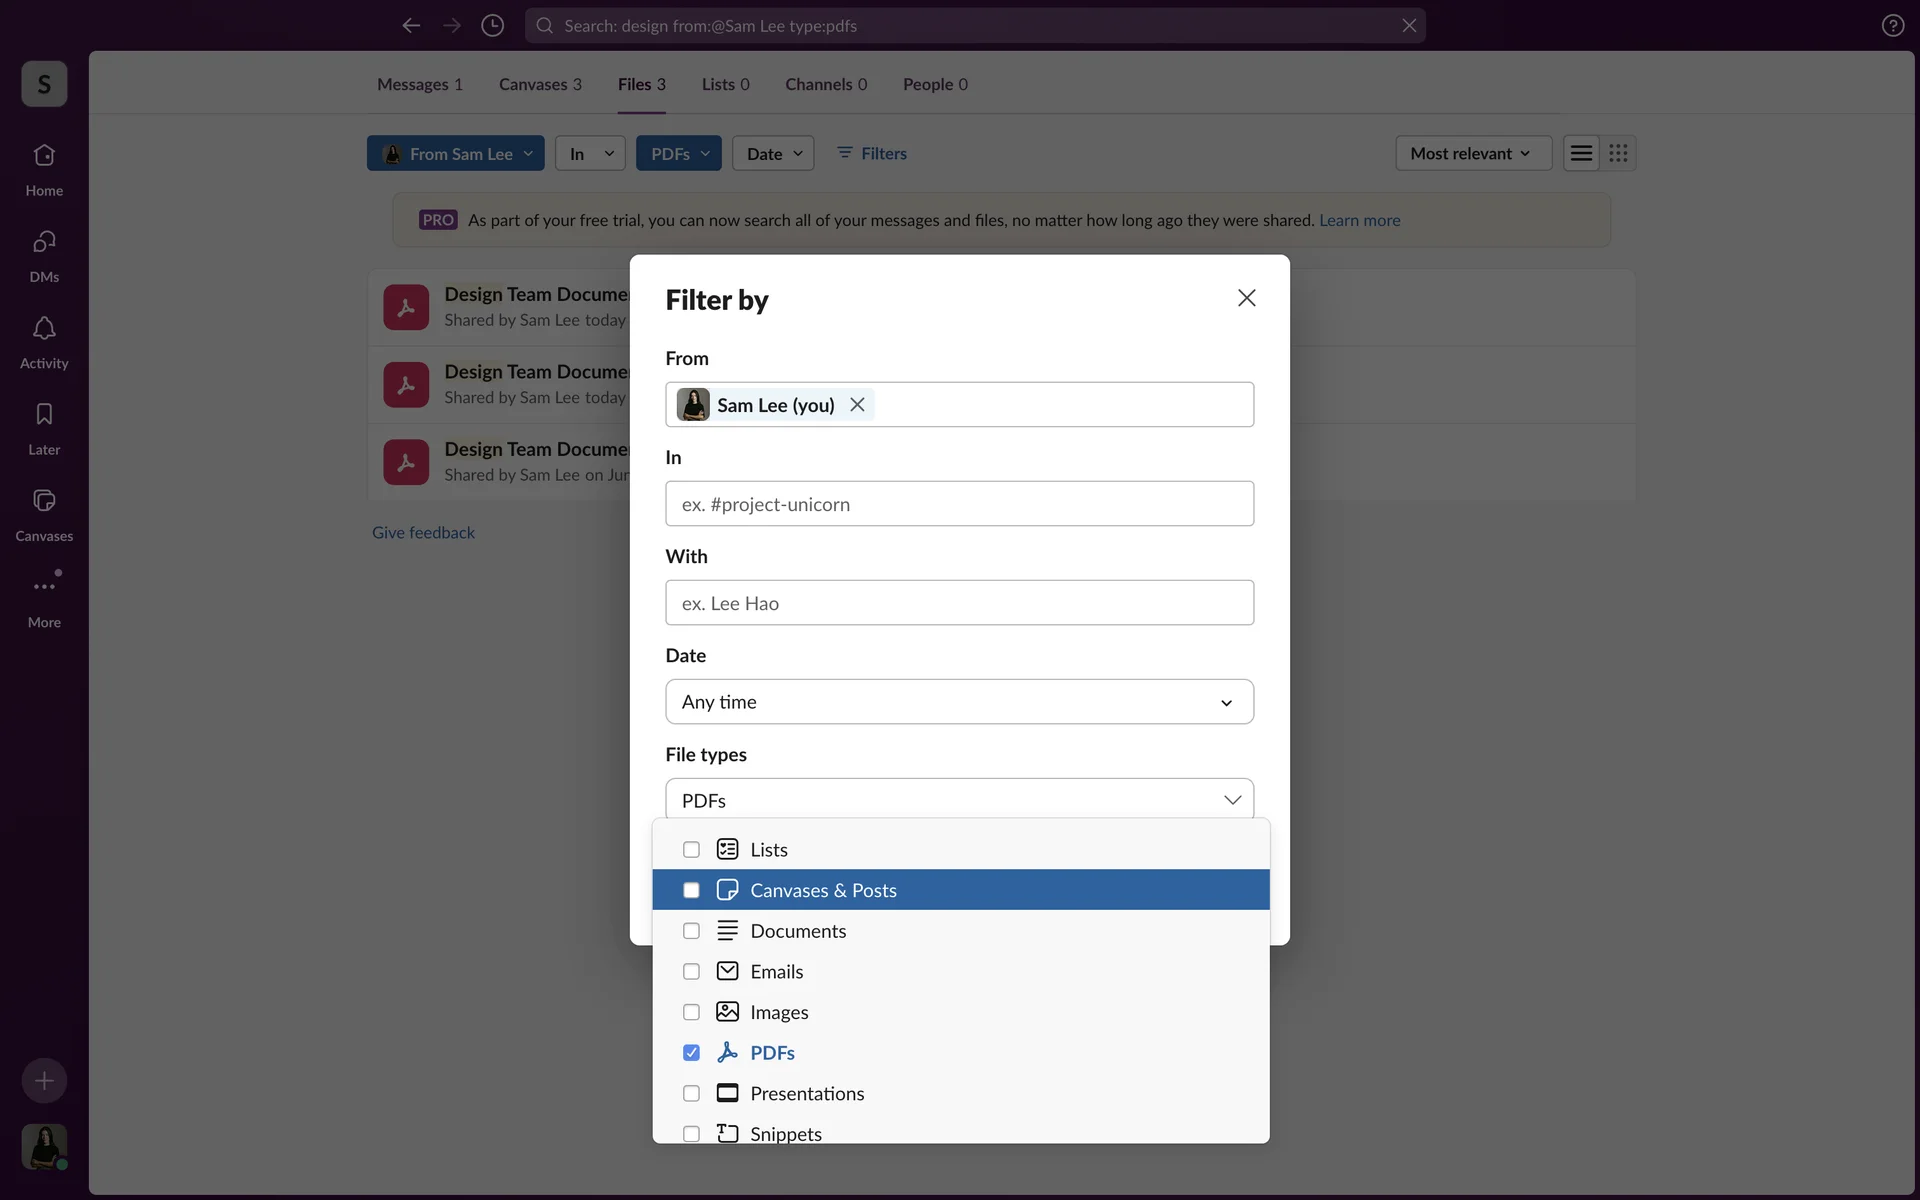This screenshot has height=1200, width=1920.
Task: Click the Later bookmark icon
Action: [x=44, y=415]
